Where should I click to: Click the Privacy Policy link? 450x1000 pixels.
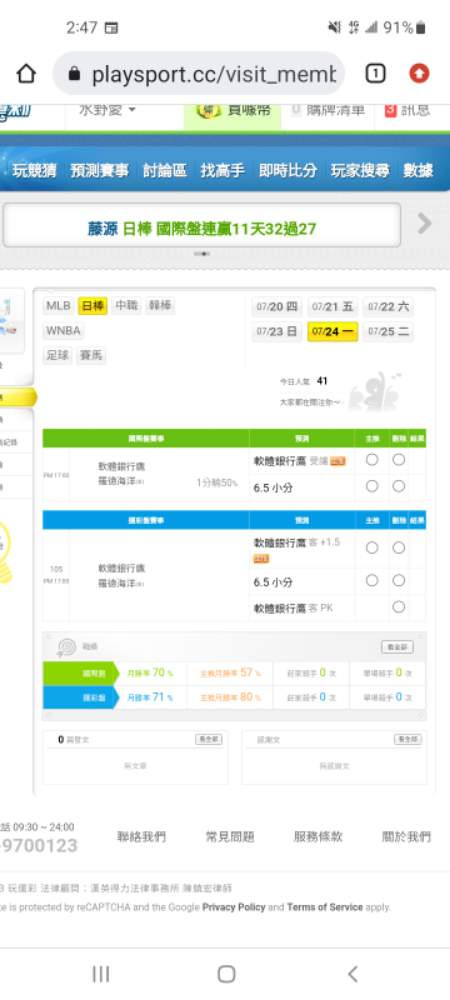[233, 907]
